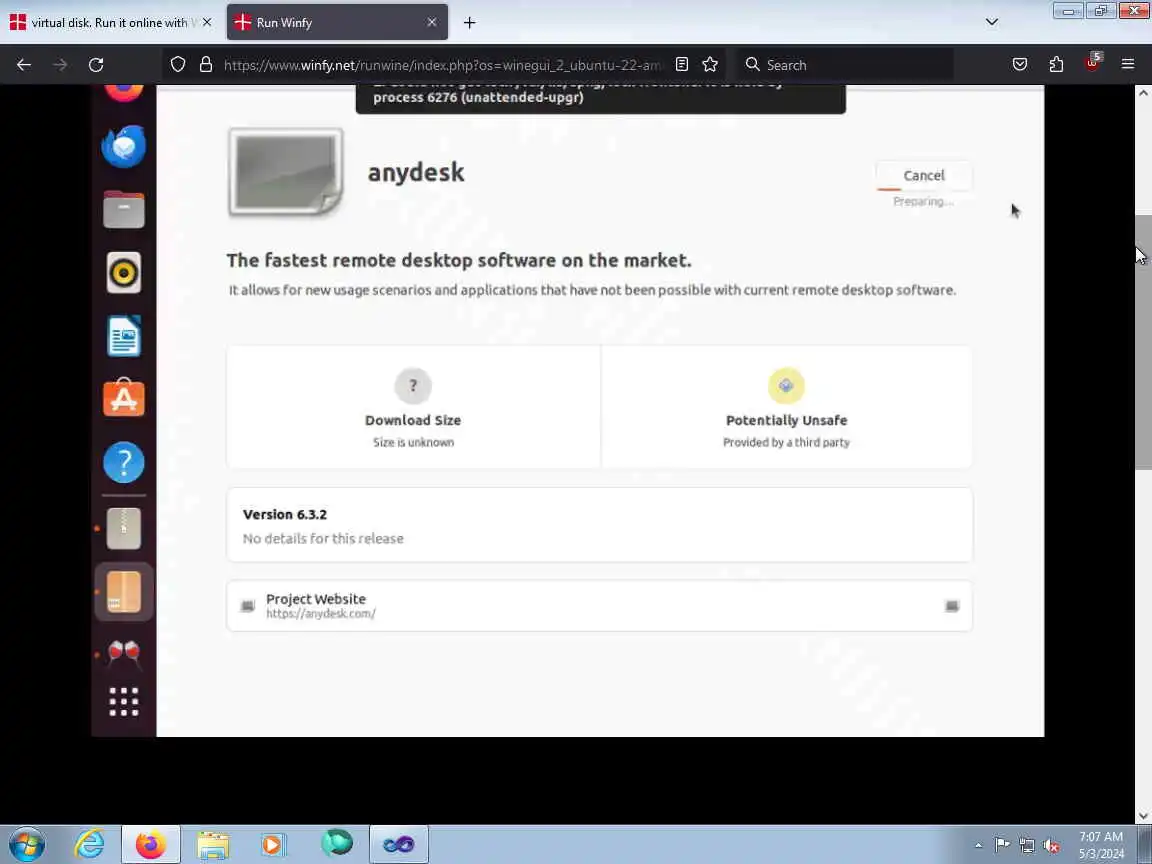Image resolution: width=1152 pixels, height=864 pixels.
Task: Click the Download Size tile
Action: [414, 407]
